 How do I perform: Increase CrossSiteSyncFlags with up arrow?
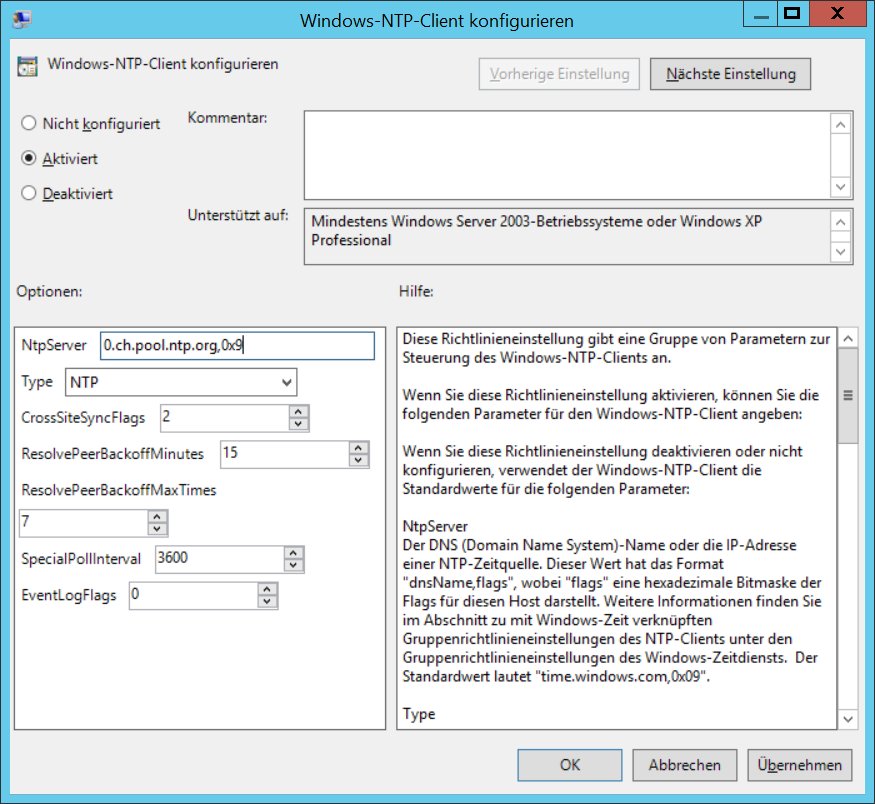pyautogui.click(x=297, y=411)
